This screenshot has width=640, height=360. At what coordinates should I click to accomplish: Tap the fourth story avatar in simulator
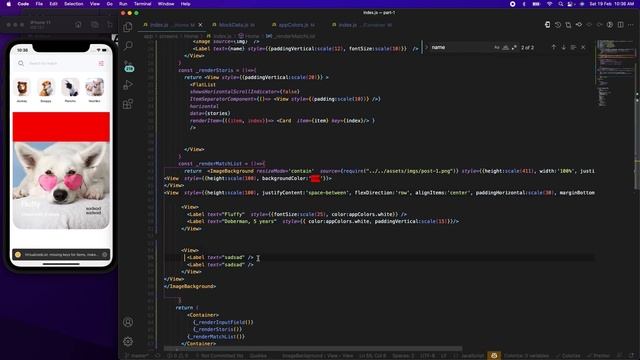pos(94,87)
